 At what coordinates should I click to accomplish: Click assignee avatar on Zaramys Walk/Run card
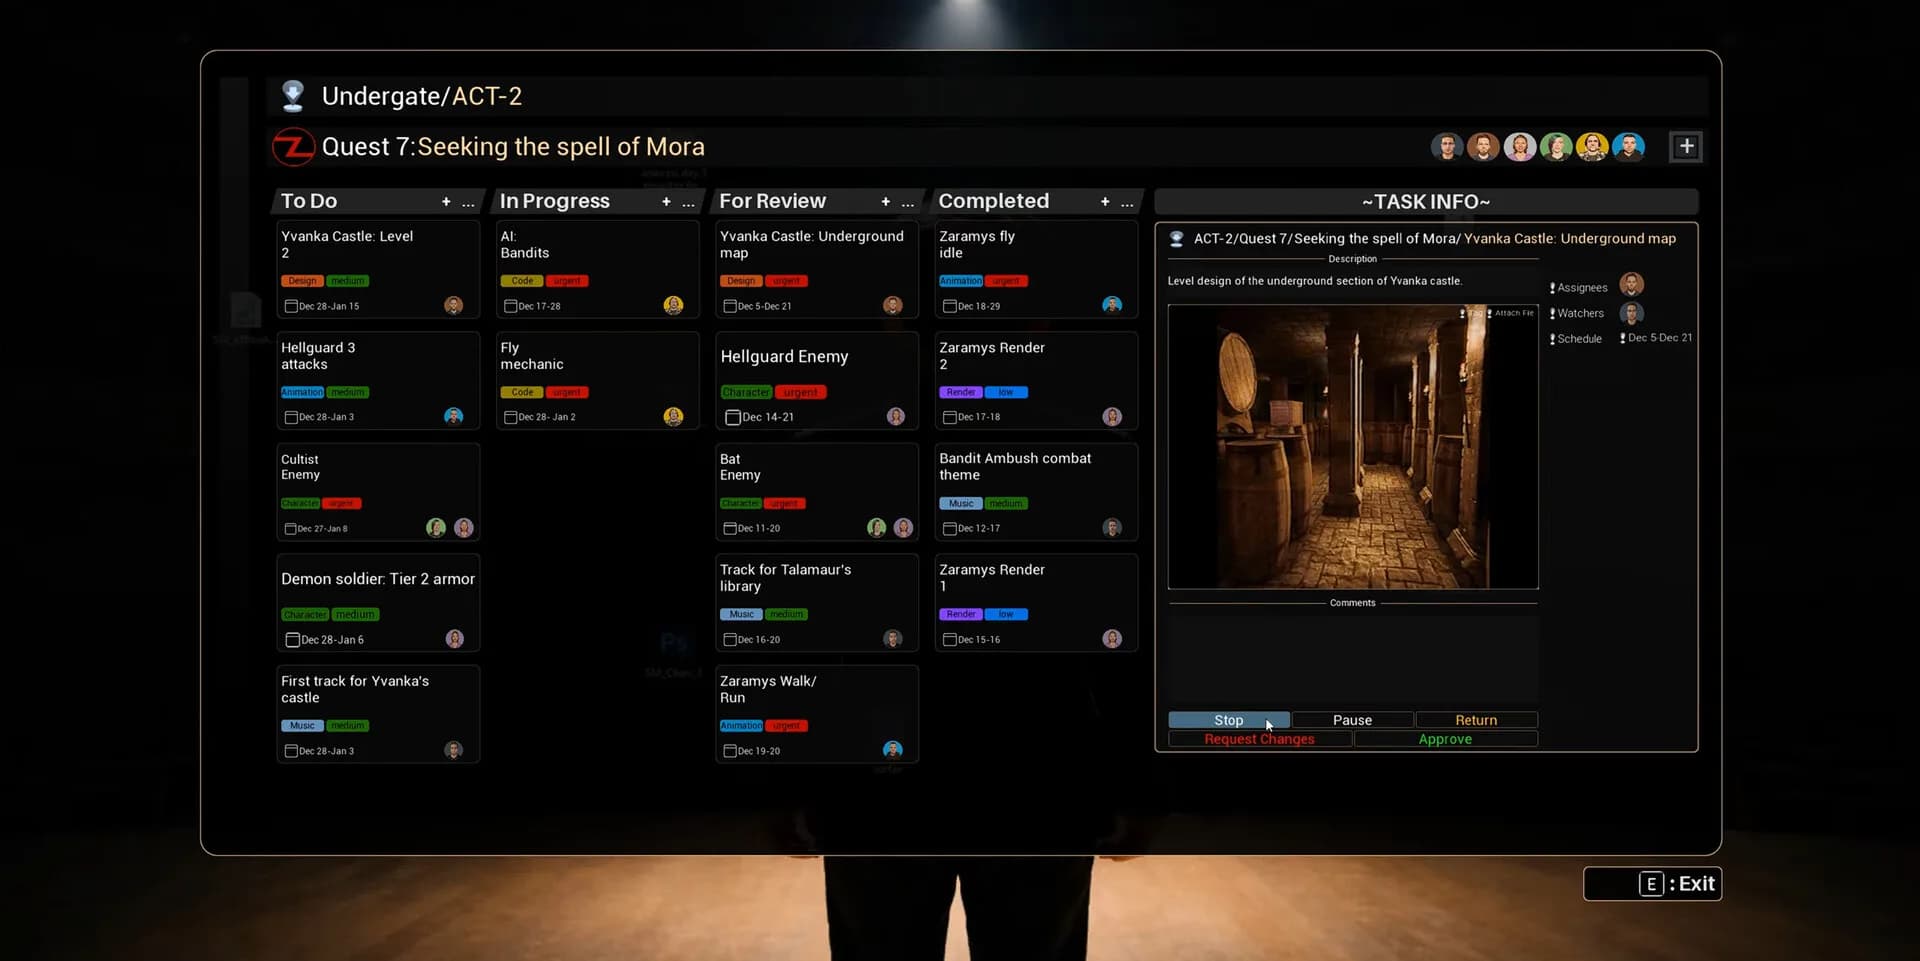(893, 750)
